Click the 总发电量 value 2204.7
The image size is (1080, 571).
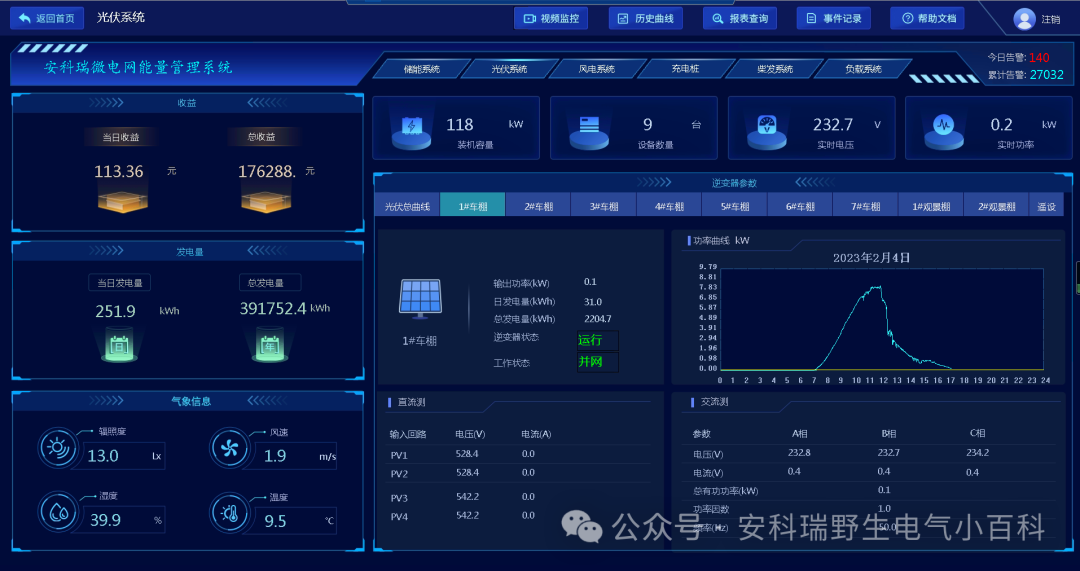tap(597, 319)
